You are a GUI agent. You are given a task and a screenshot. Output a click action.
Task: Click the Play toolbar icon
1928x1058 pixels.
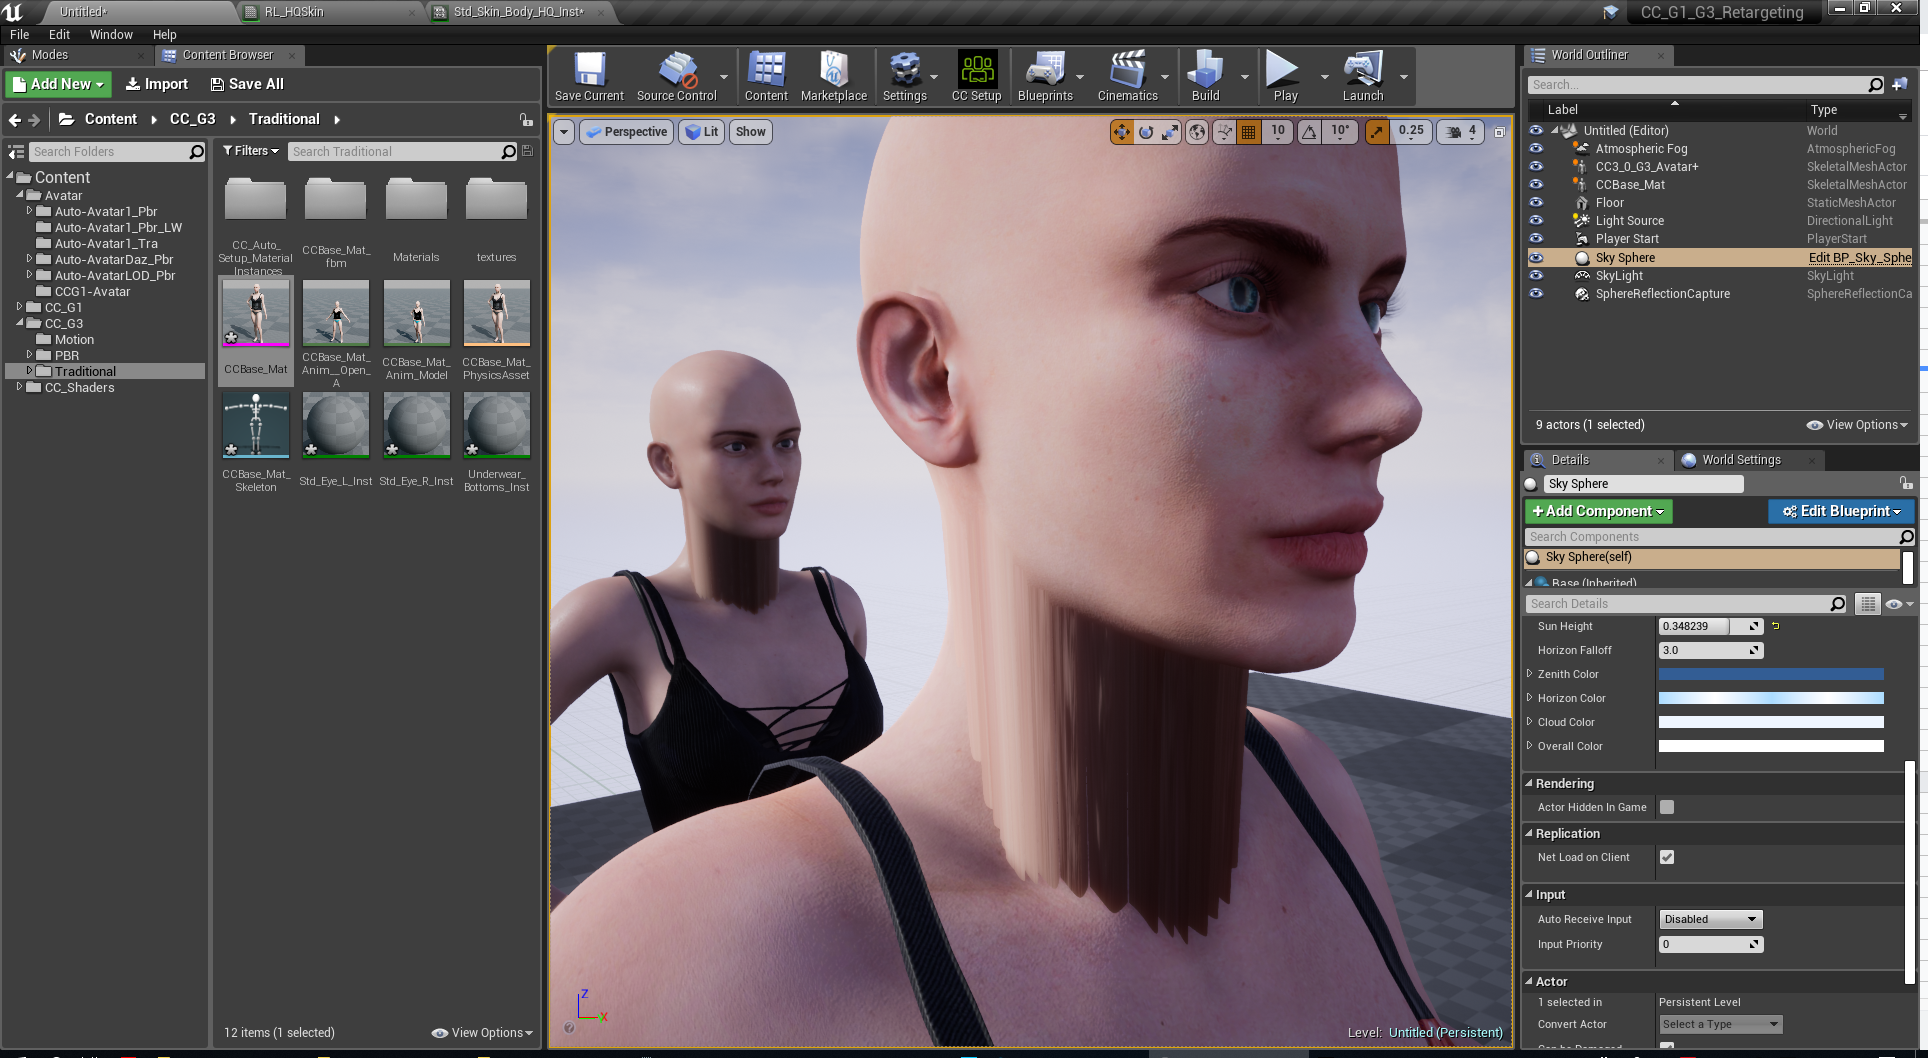pyautogui.click(x=1285, y=76)
